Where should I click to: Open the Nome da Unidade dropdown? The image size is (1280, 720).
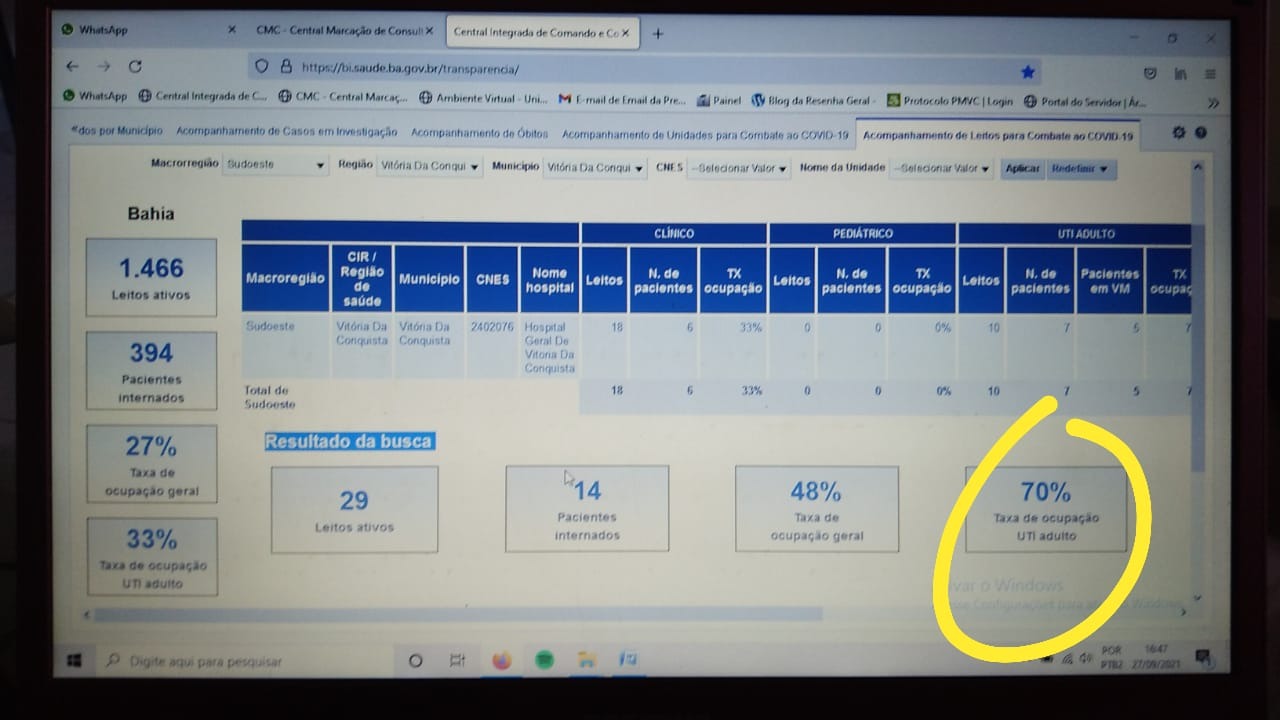(x=943, y=169)
